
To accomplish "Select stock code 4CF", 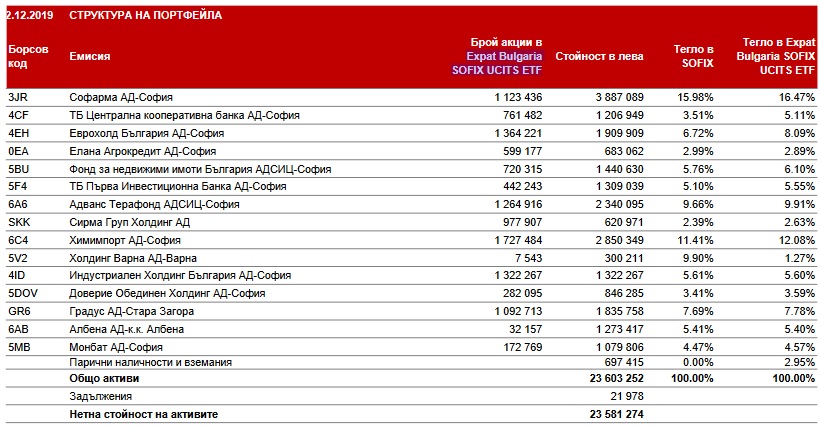I will tap(19, 115).
